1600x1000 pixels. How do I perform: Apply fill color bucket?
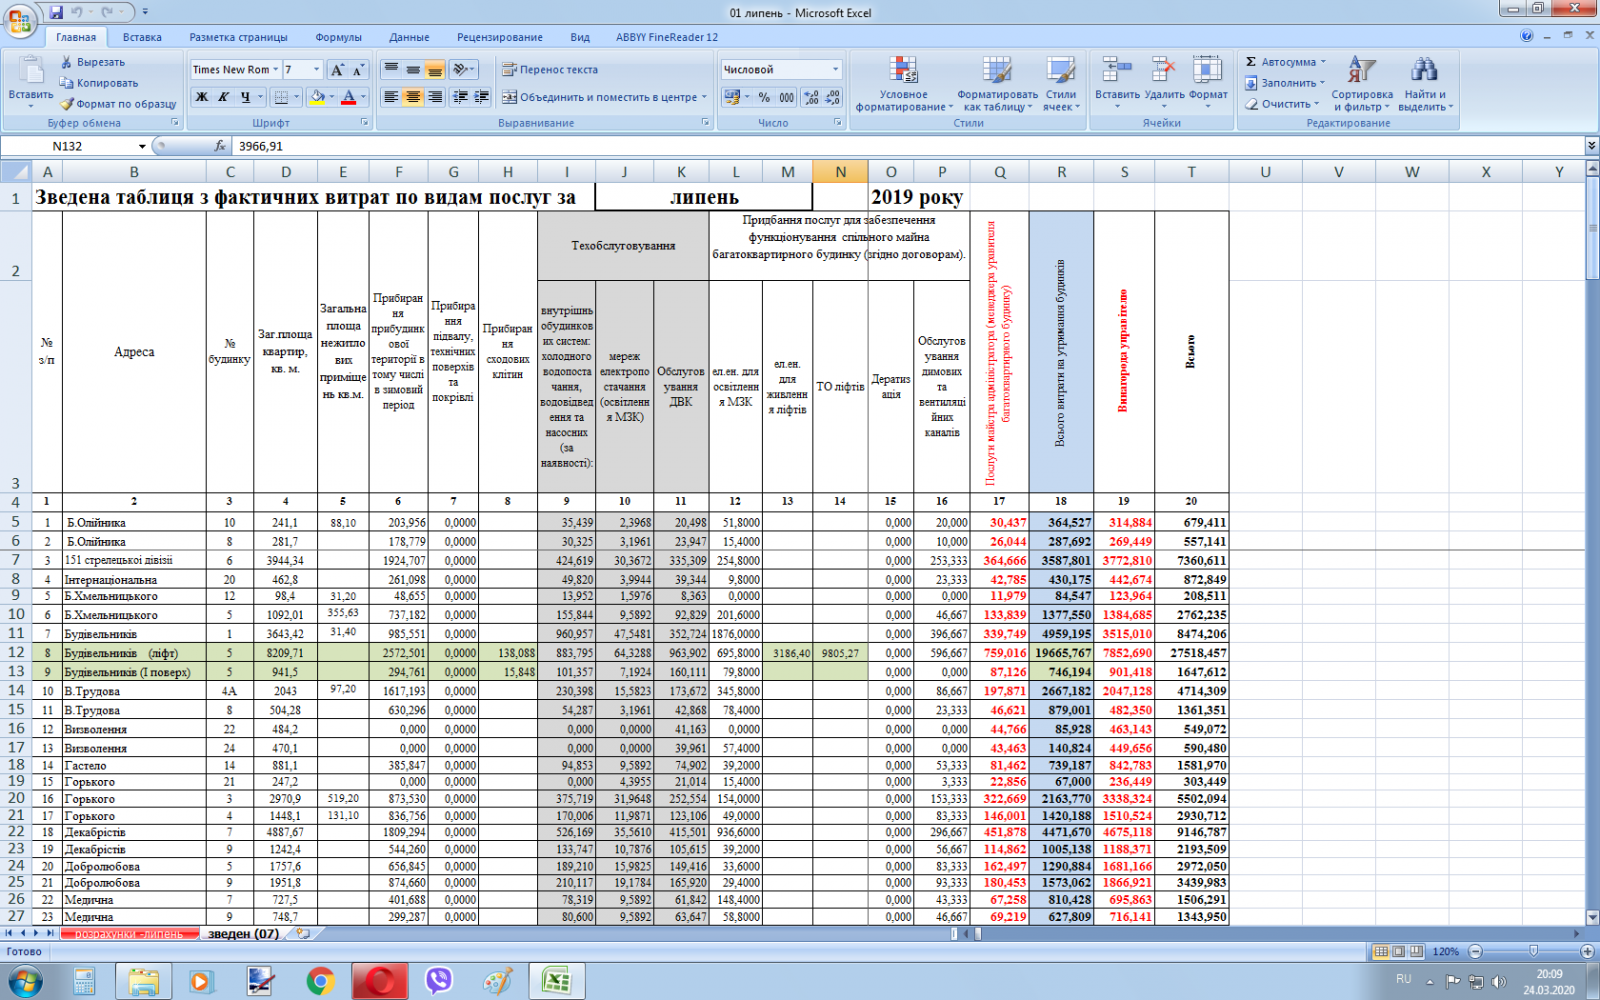[x=317, y=97]
